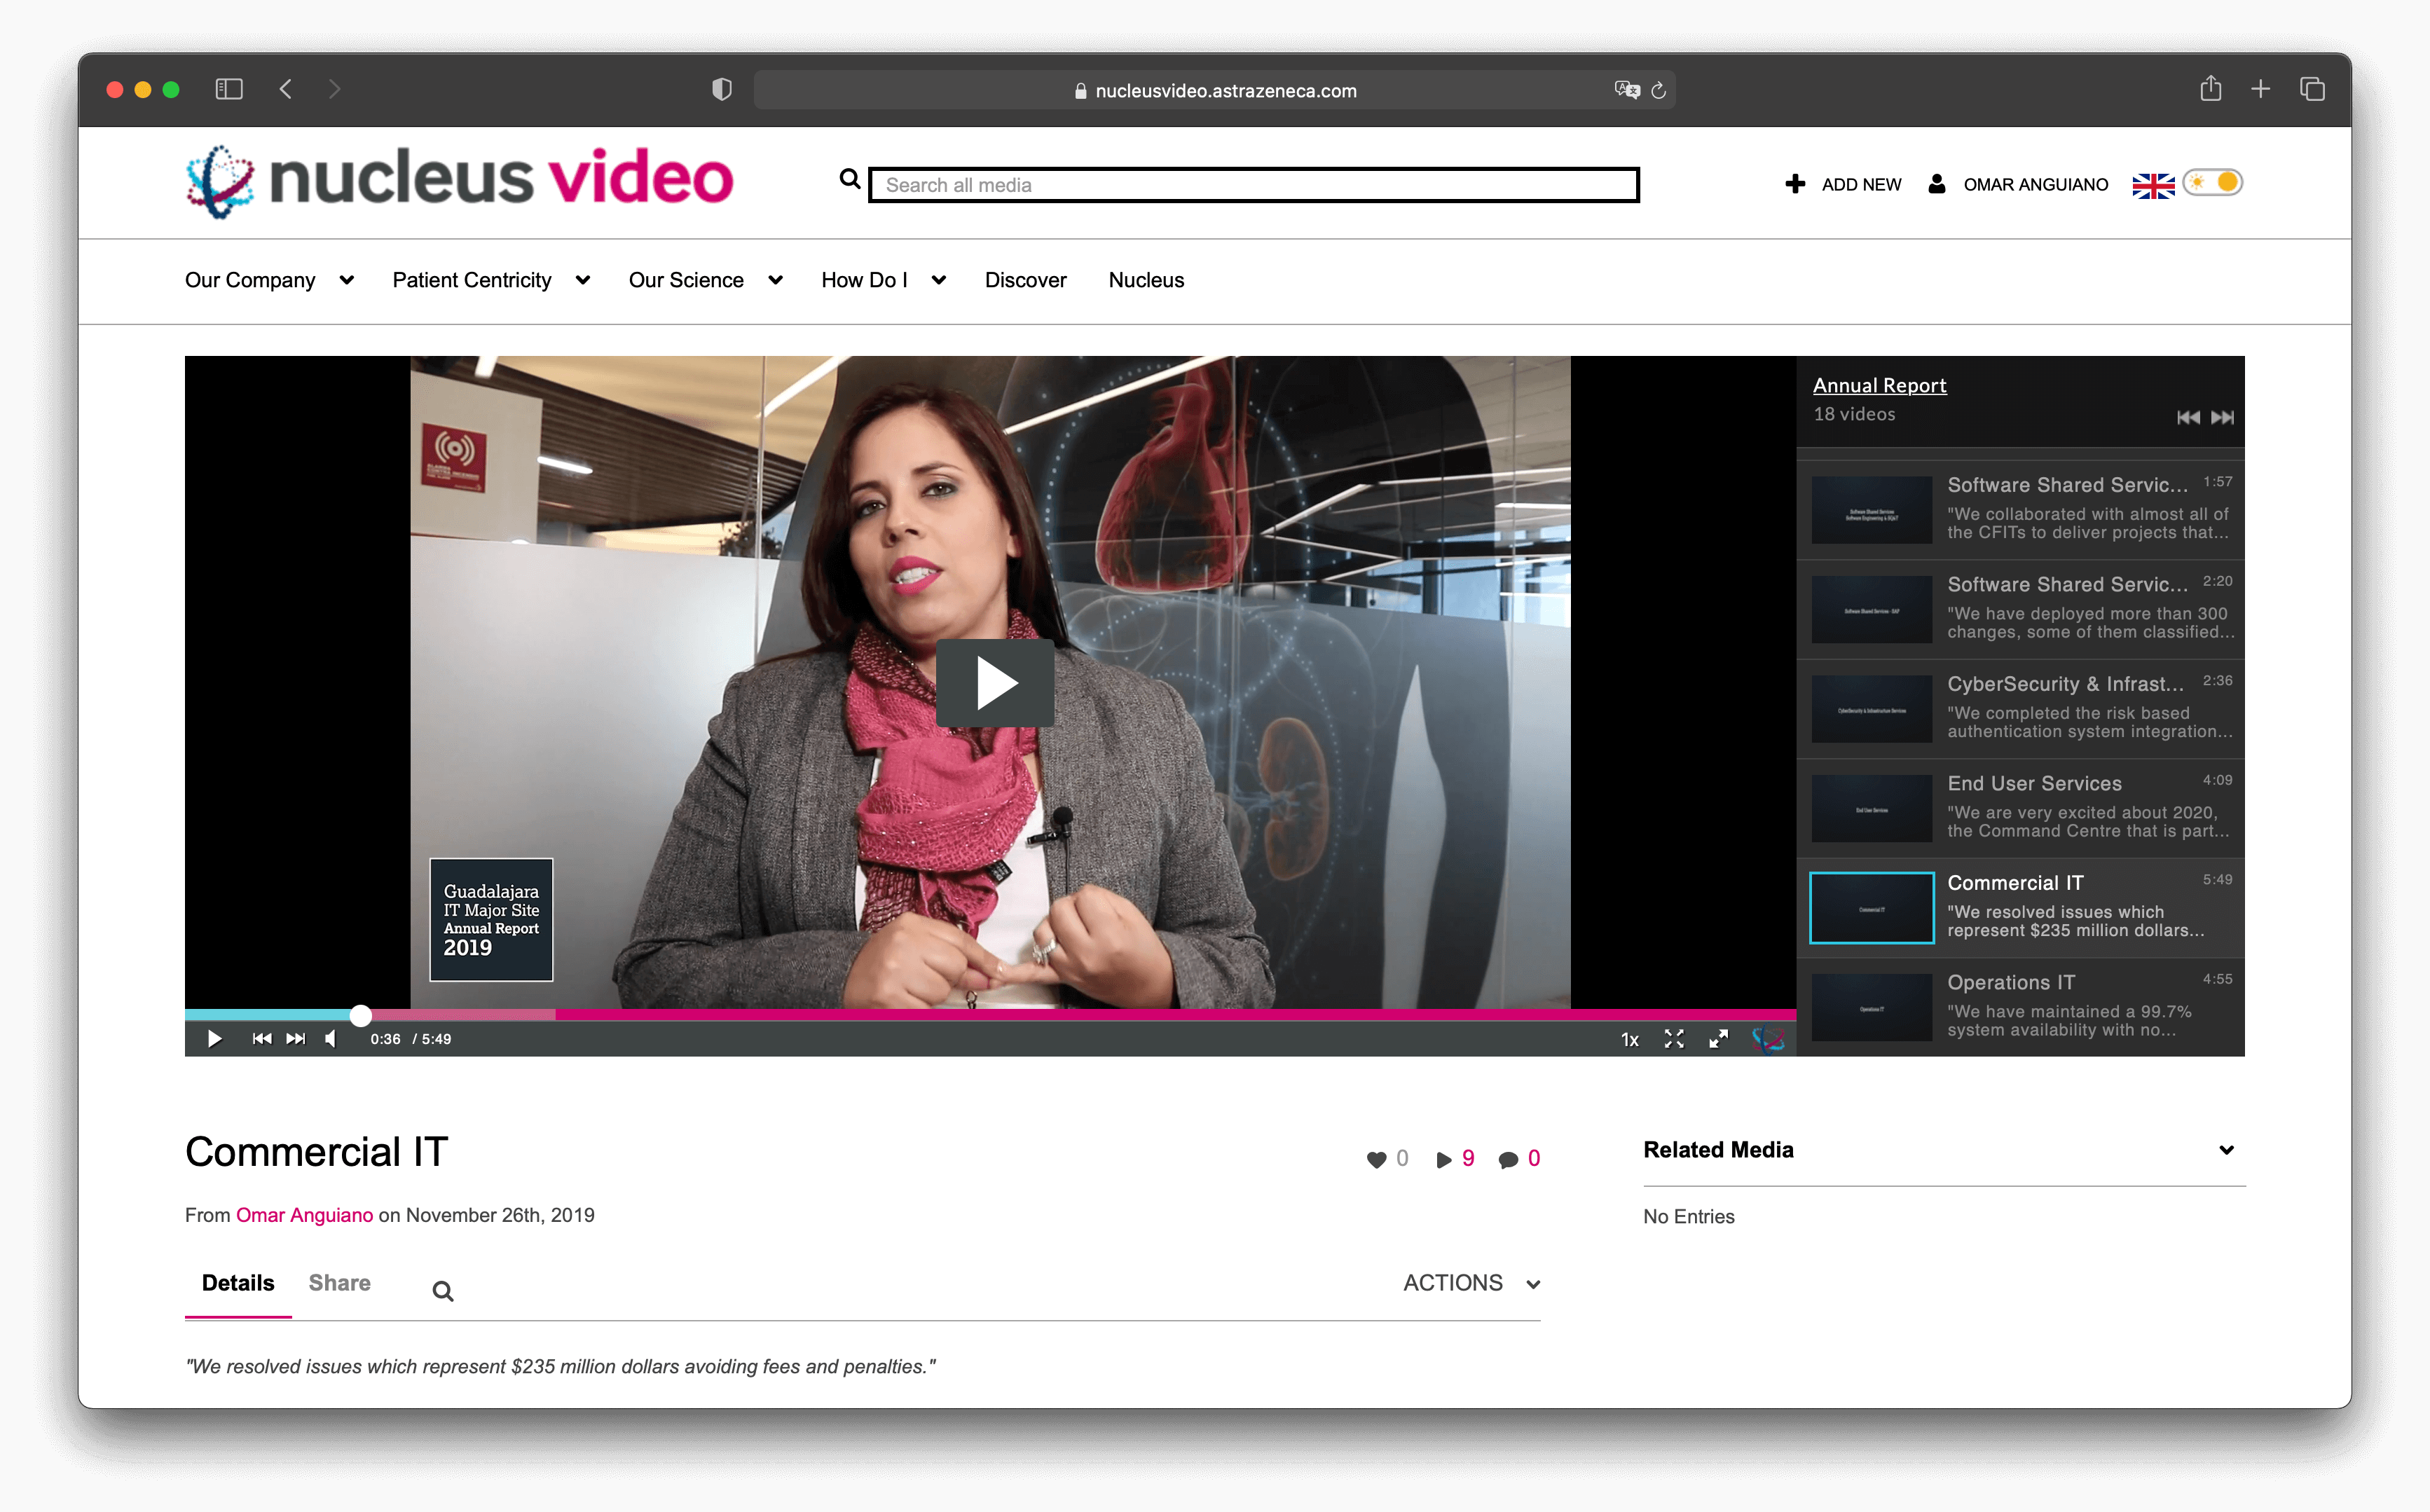Click the heart like icon
The height and width of the screenshot is (1512, 2430).
(x=1376, y=1159)
